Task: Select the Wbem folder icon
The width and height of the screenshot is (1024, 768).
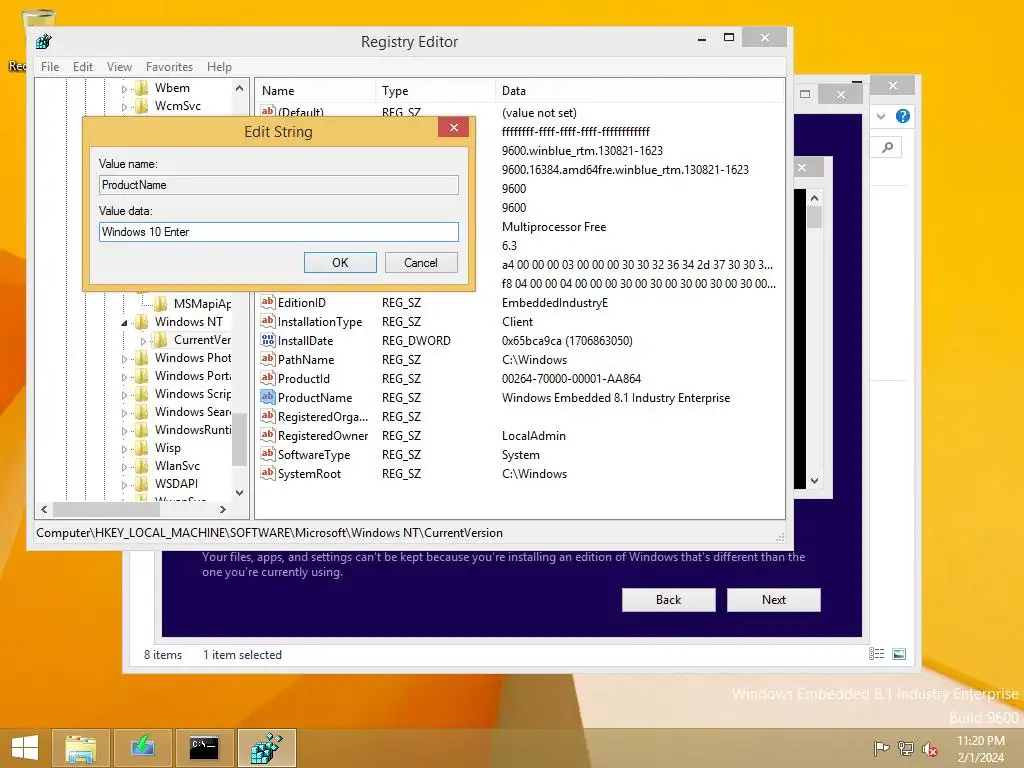Action: [x=142, y=88]
